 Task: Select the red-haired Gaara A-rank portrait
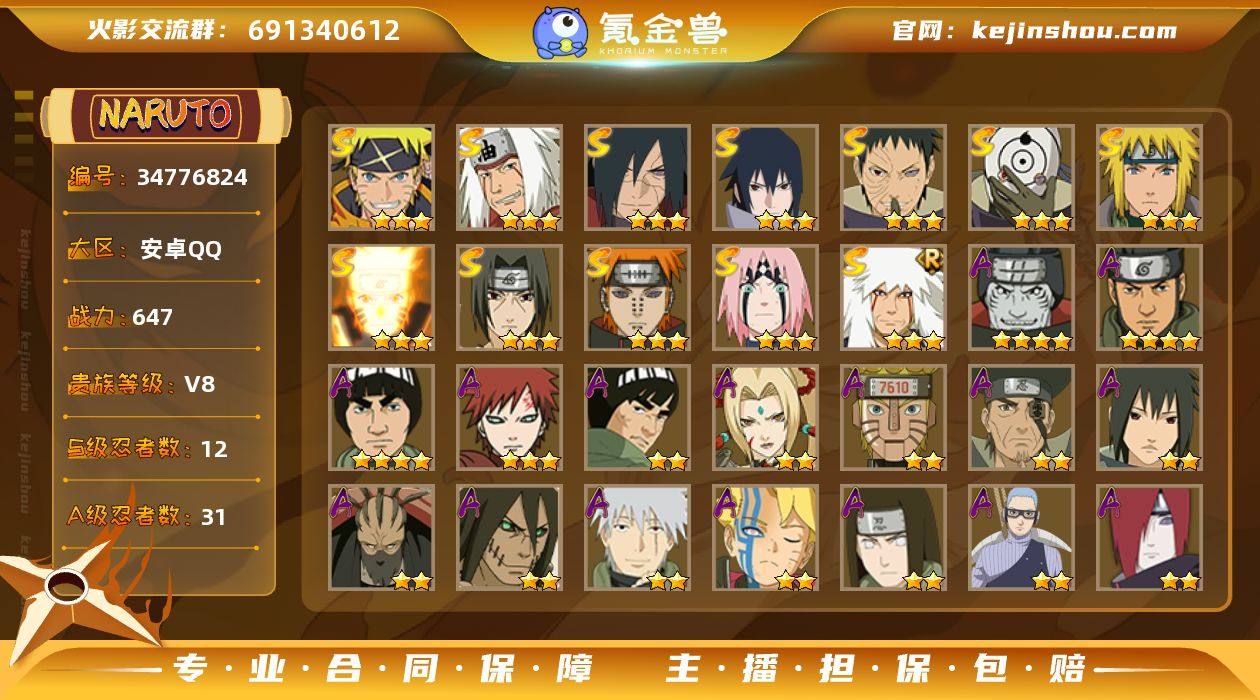click(509, 417)
